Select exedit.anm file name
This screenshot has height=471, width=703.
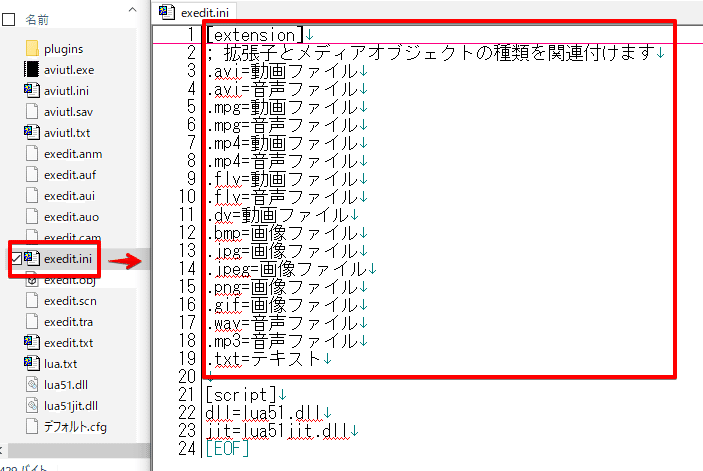click(73, 154)
